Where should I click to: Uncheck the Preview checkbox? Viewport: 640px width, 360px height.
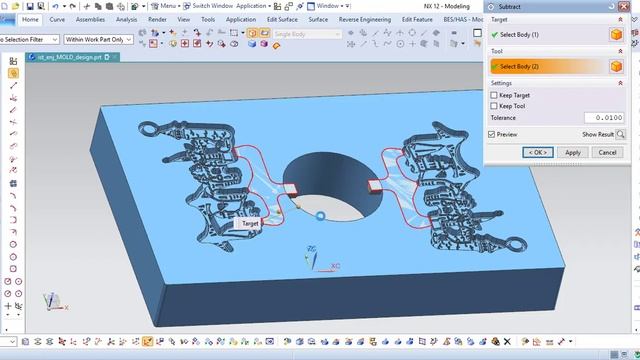click(x=492, y=134)
